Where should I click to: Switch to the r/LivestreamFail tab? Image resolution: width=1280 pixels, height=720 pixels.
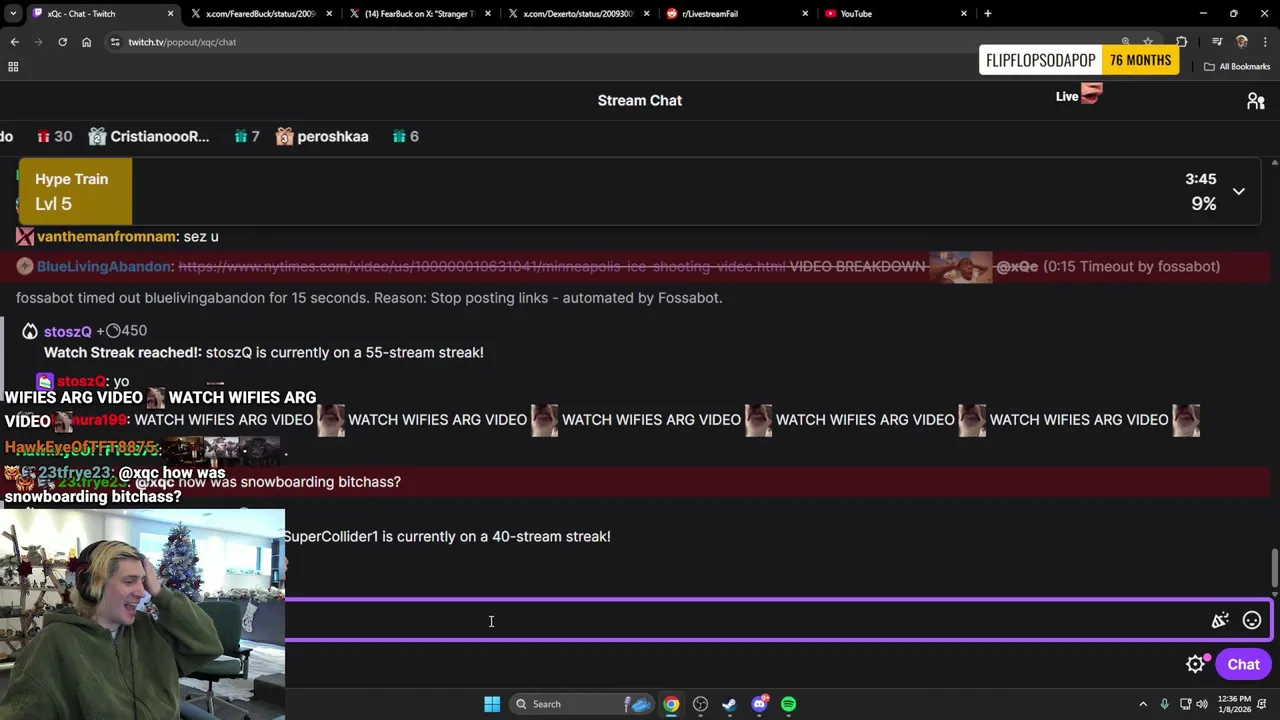pyautogui.click(x=738, y=14)
